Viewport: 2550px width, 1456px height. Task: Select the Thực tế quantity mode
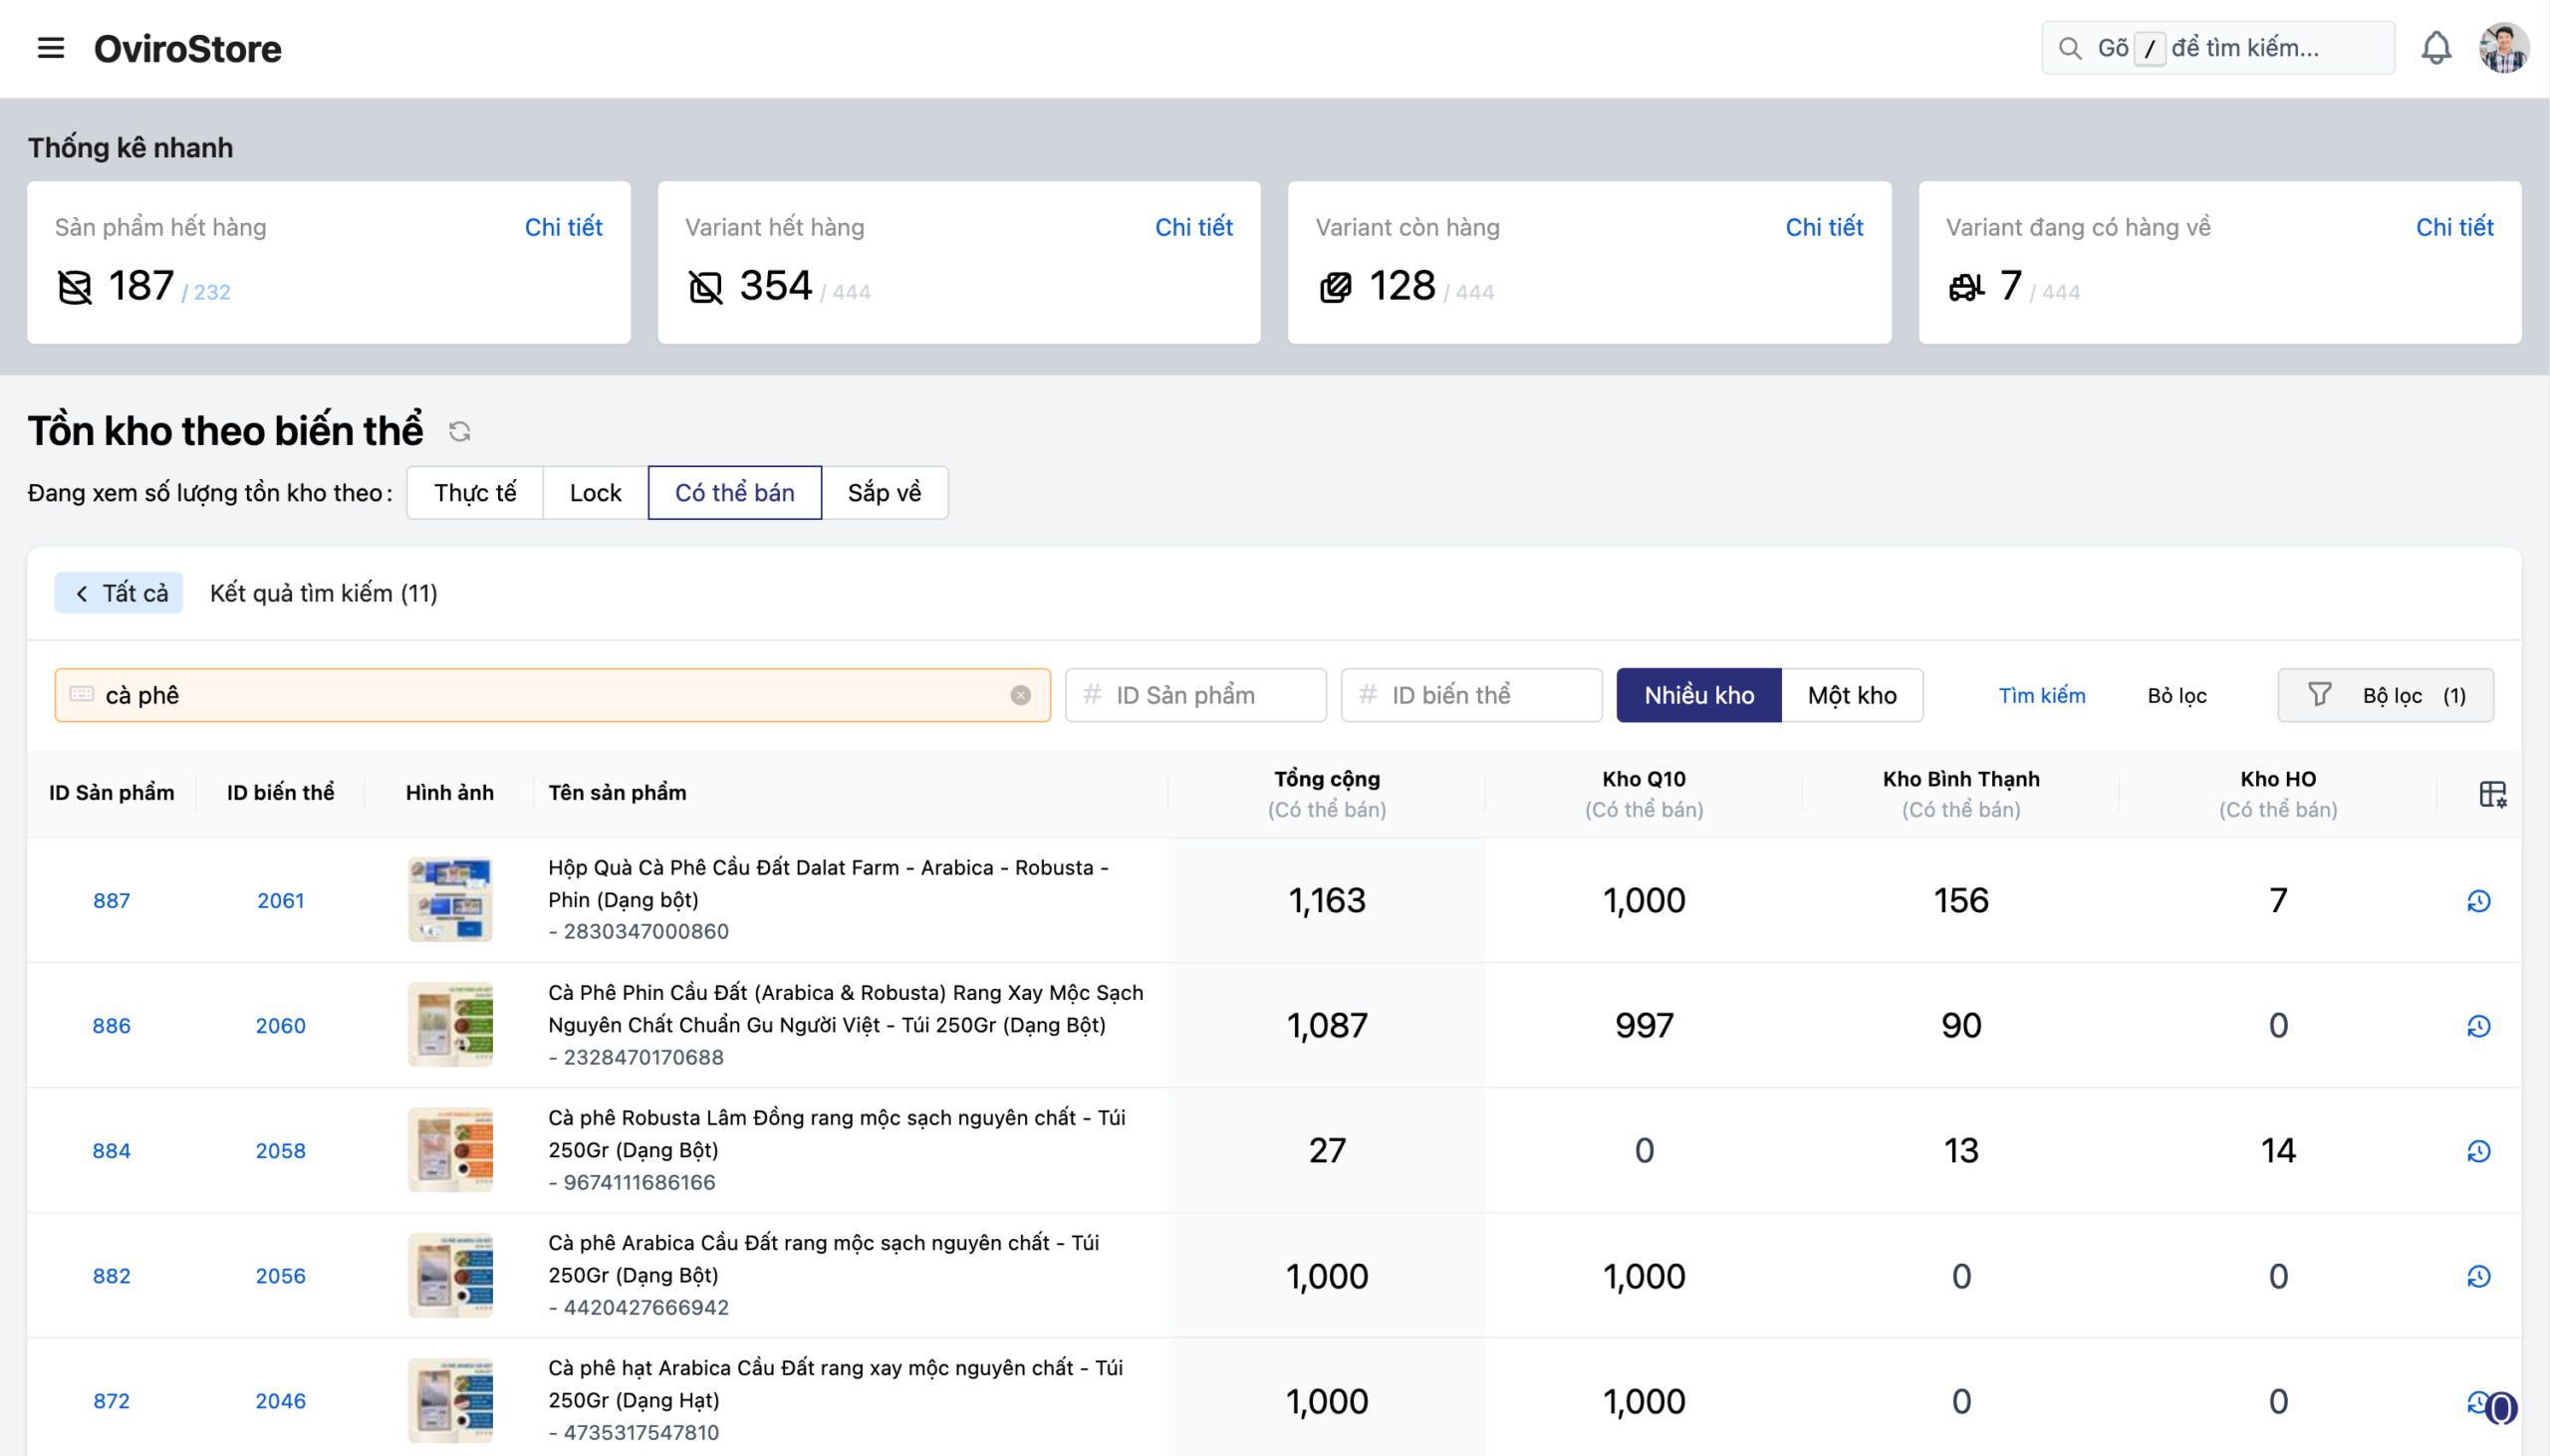tap(475, 493)
